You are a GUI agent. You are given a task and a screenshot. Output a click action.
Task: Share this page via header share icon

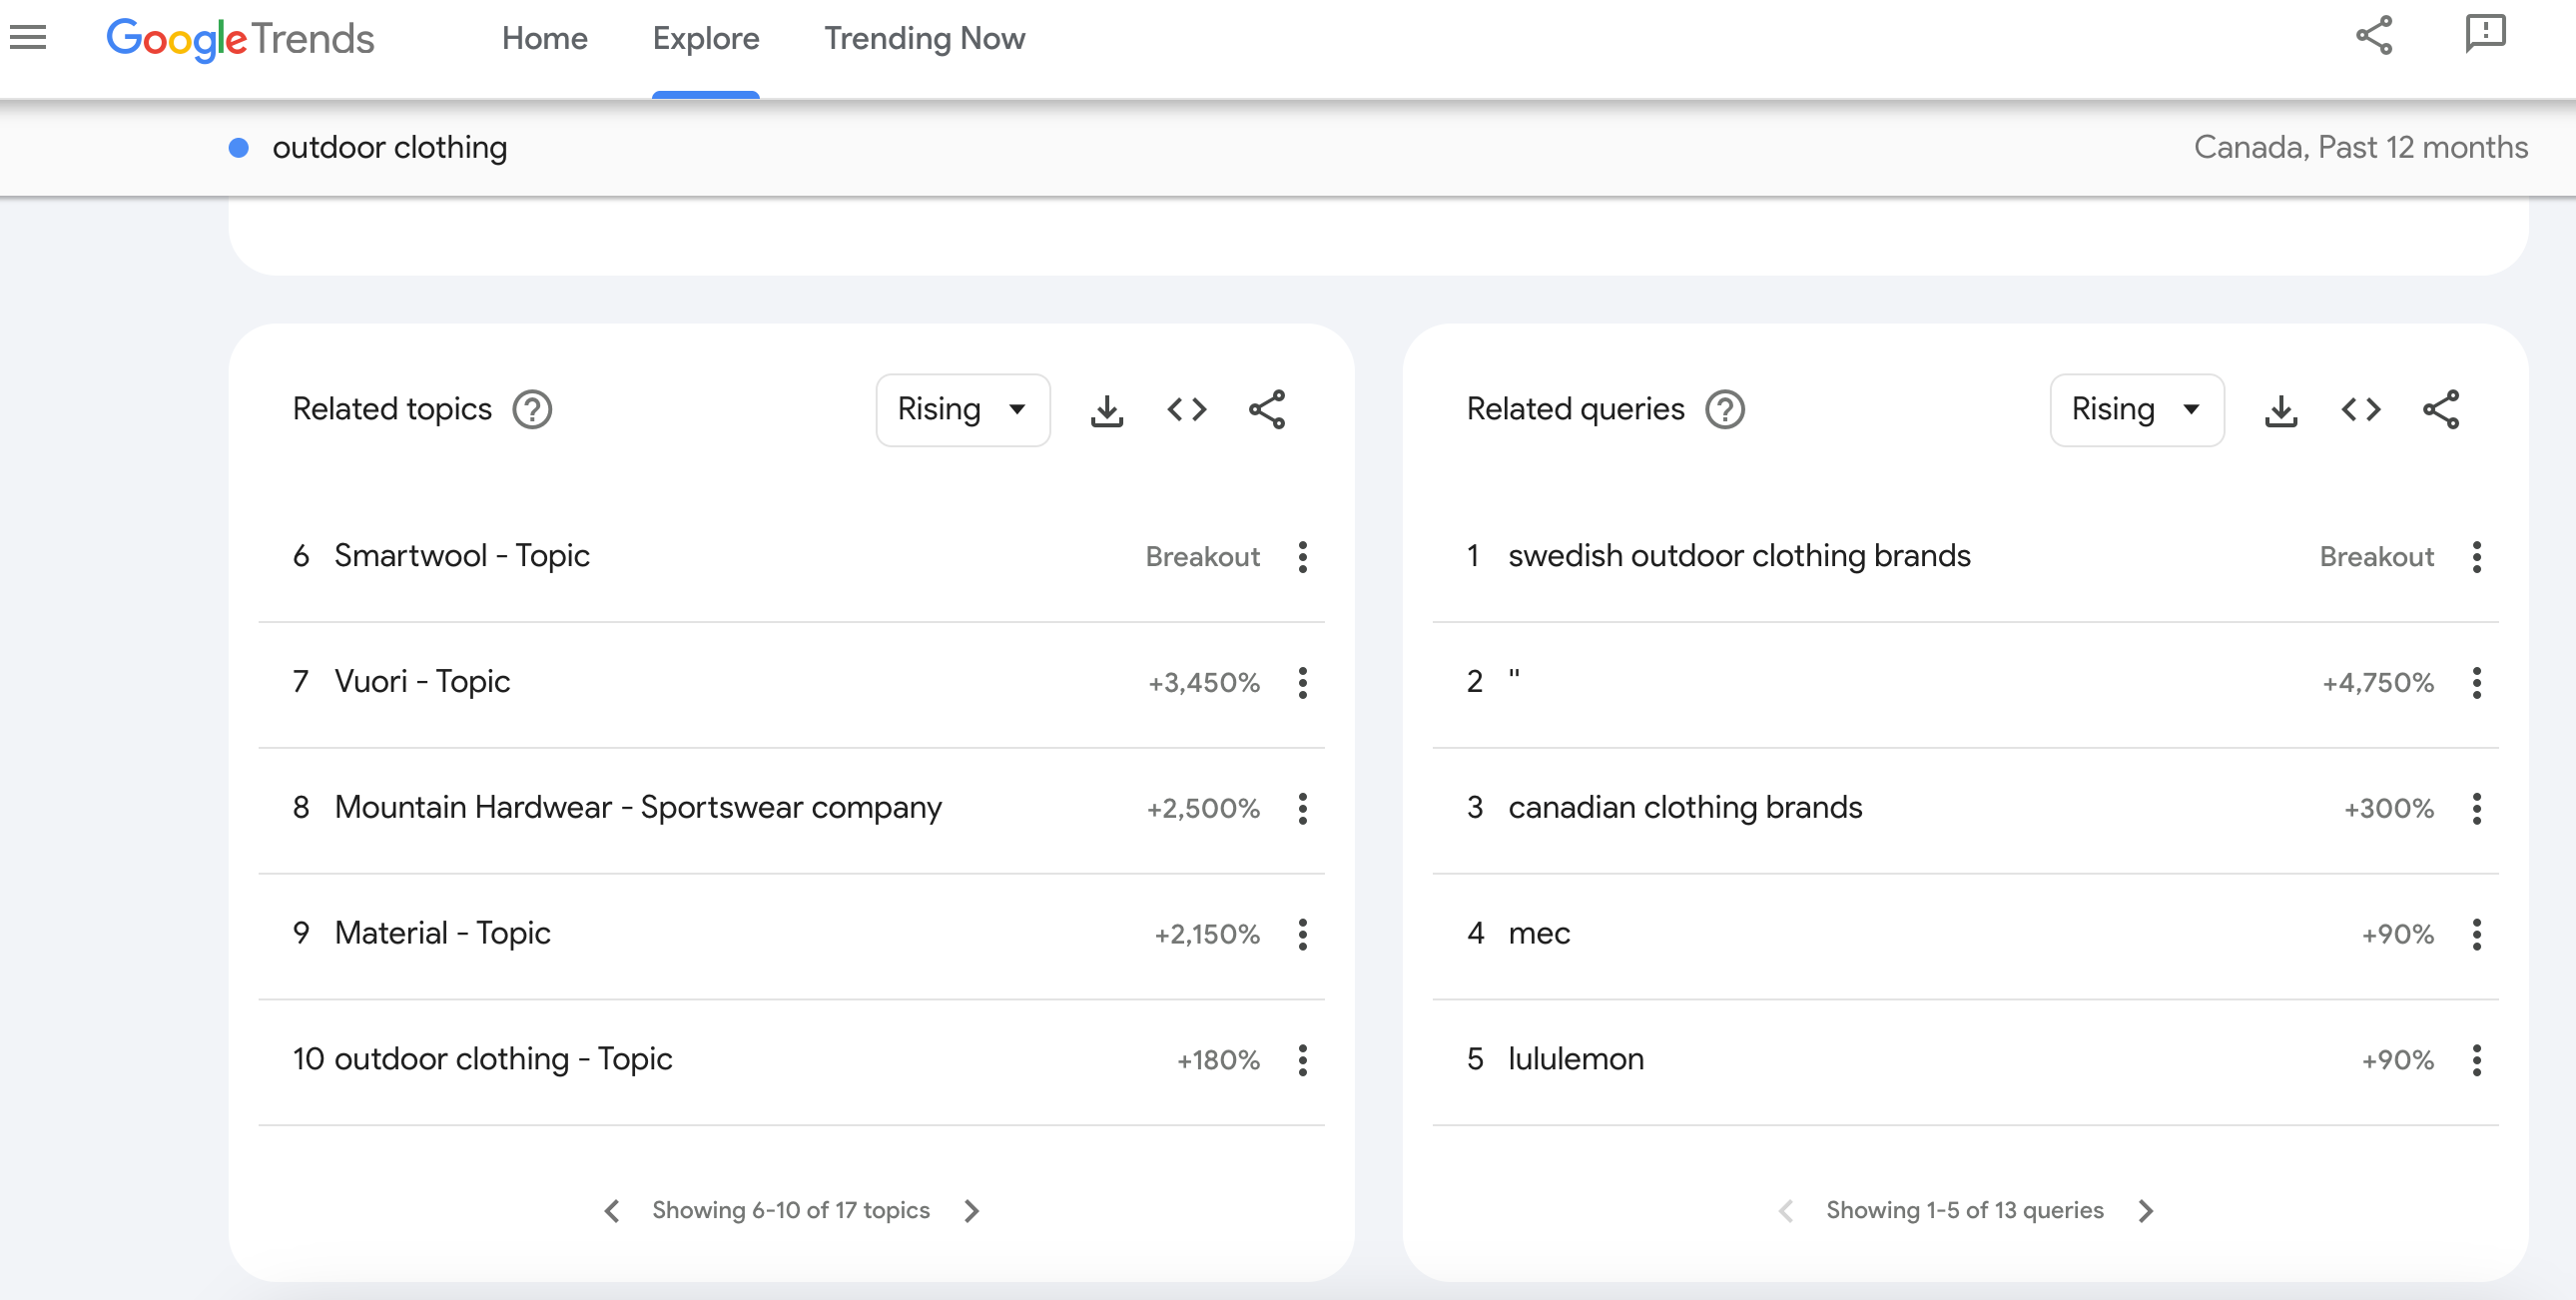2373,36
